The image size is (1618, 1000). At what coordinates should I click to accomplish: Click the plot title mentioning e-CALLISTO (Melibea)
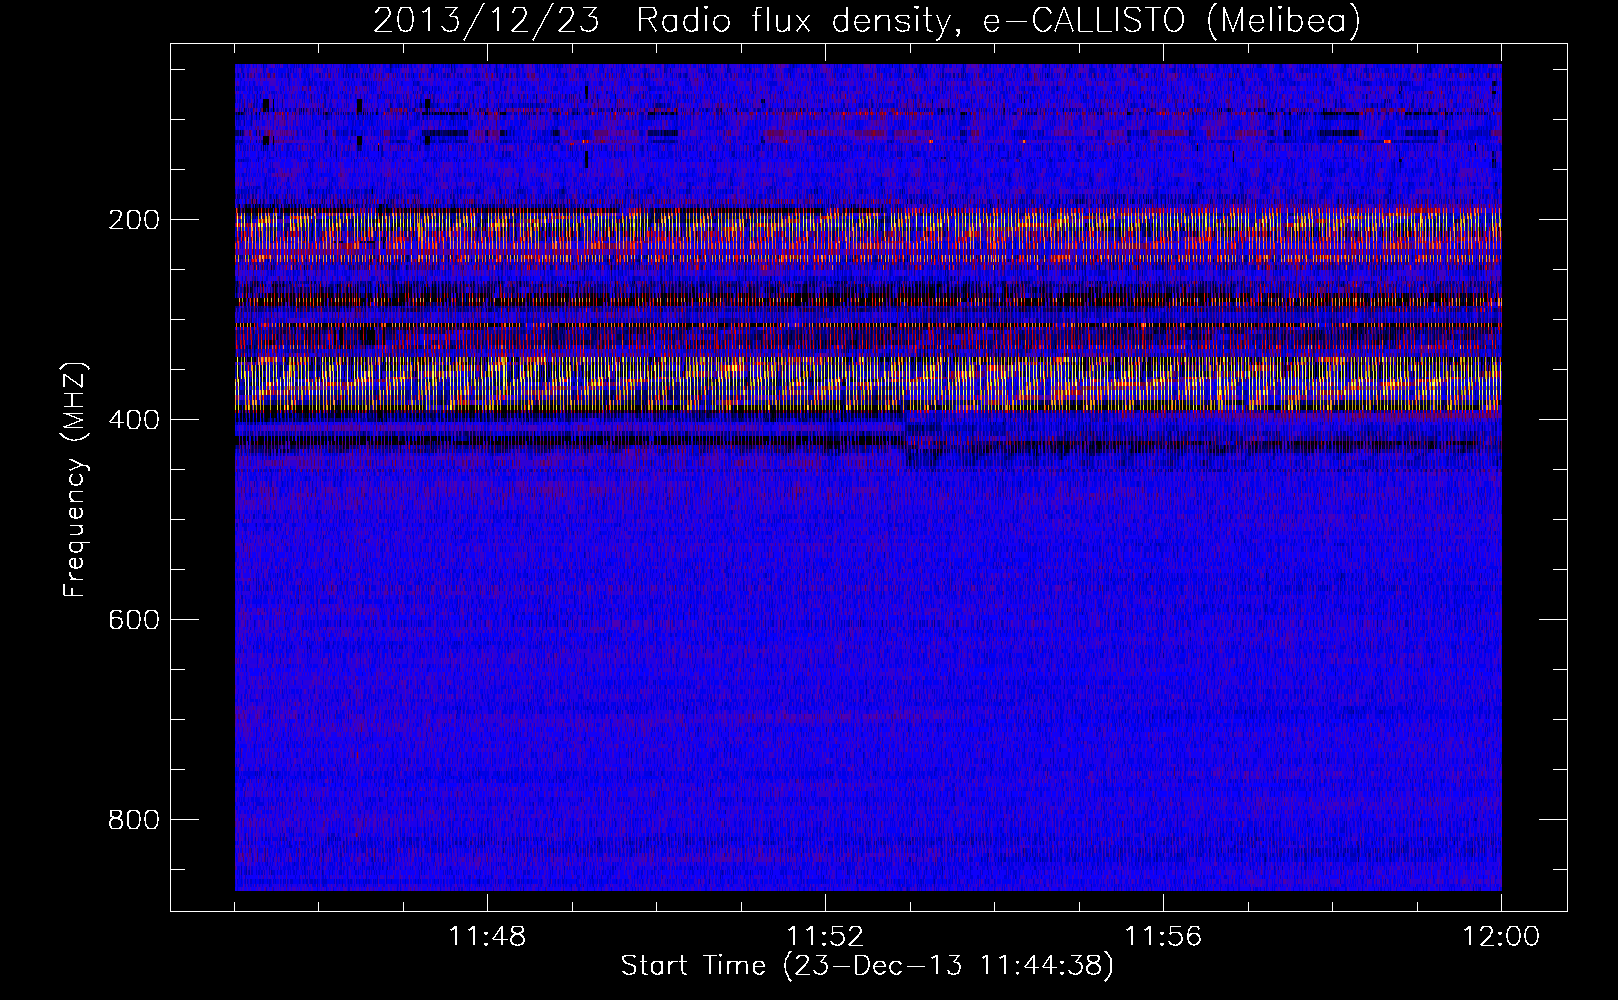(867, 20)
